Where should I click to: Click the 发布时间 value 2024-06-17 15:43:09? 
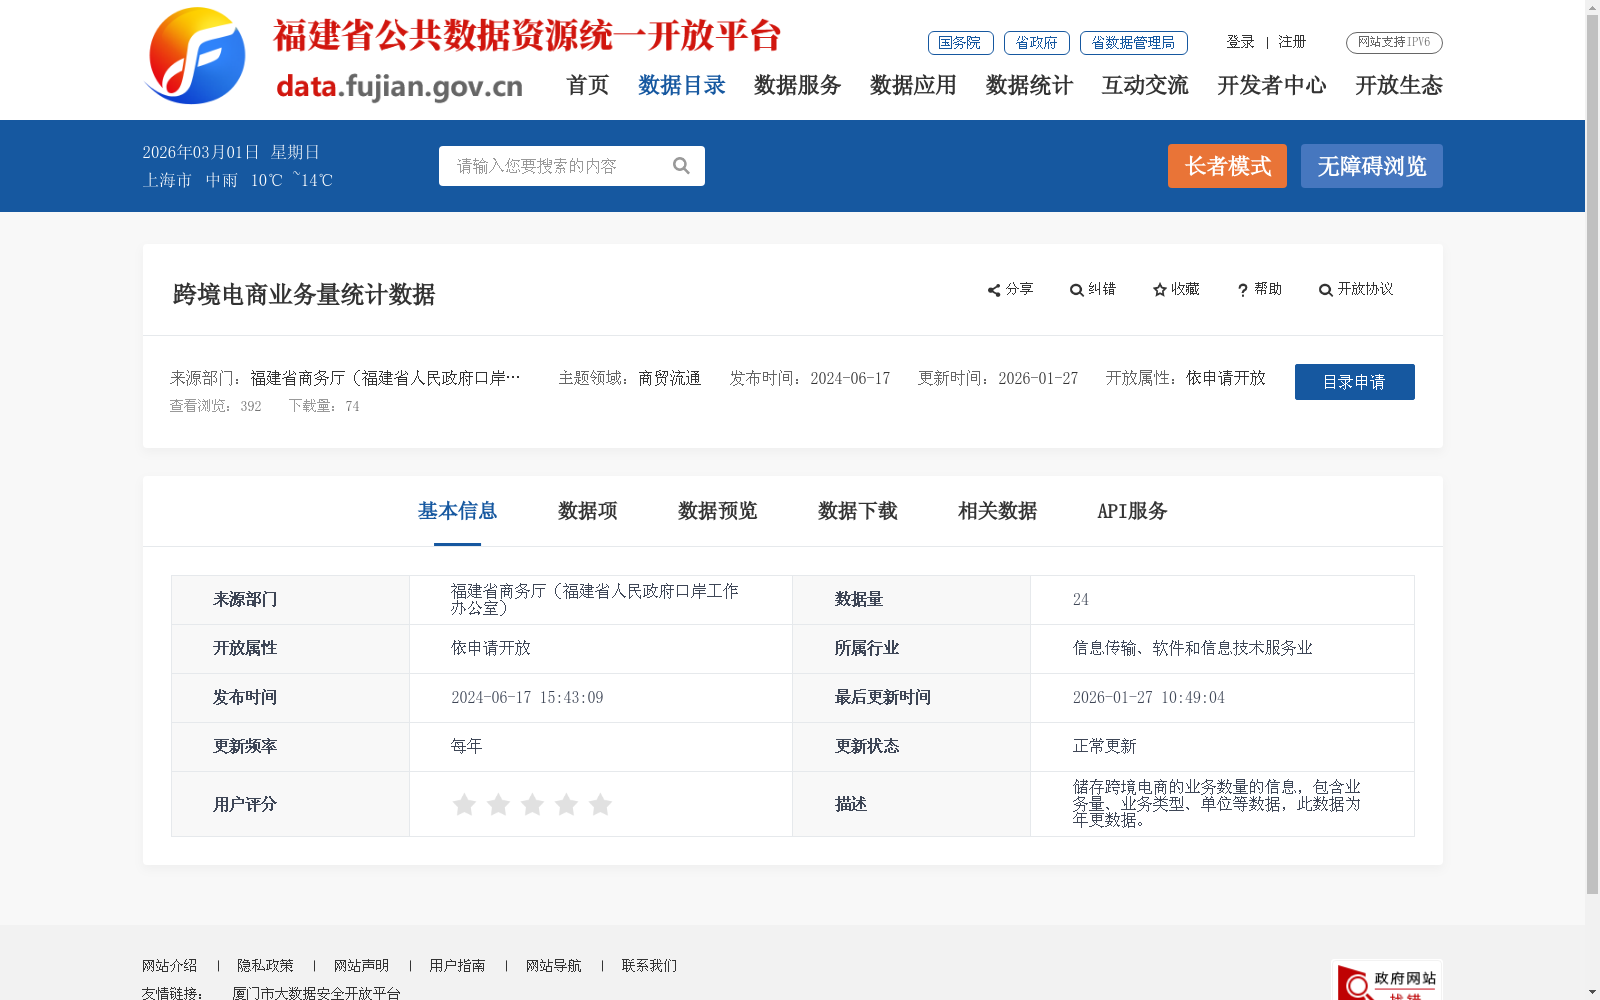528,698
